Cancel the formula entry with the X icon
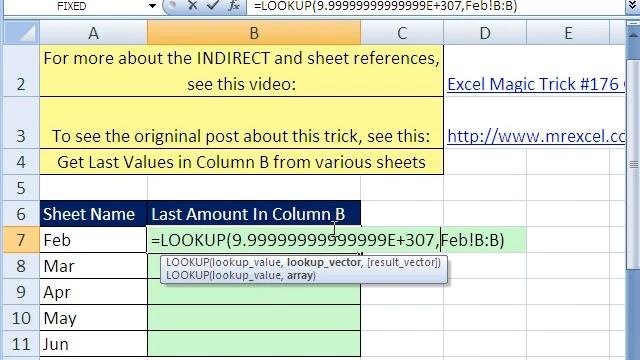640x360 pixels. tap(193, 5)
